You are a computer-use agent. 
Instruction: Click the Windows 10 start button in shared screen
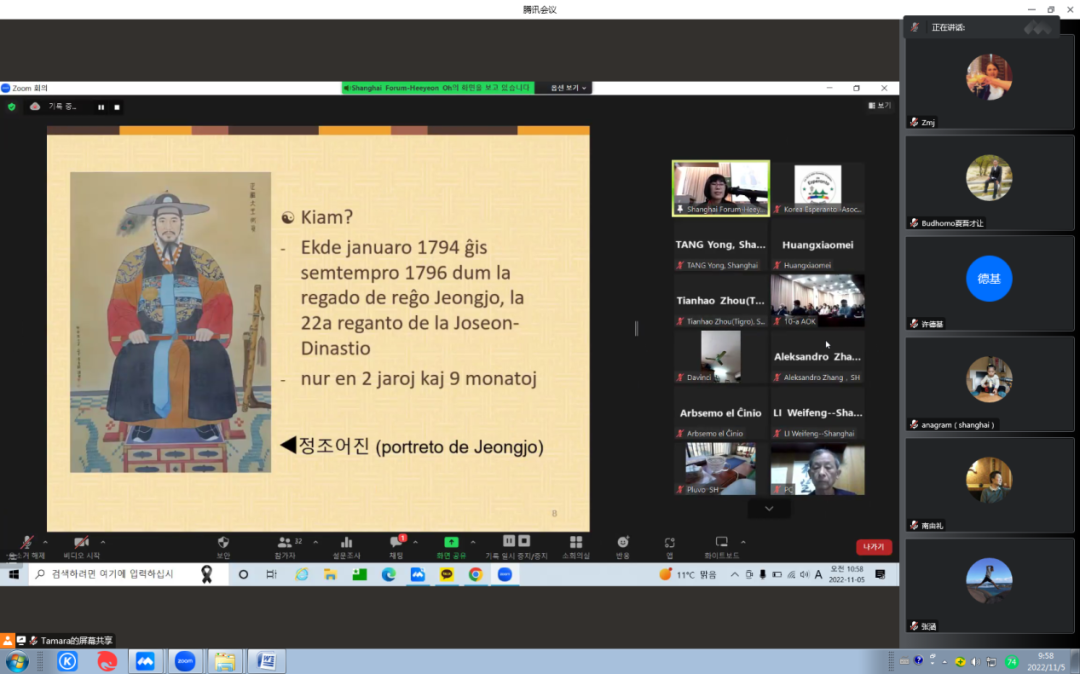coord(13,574)
